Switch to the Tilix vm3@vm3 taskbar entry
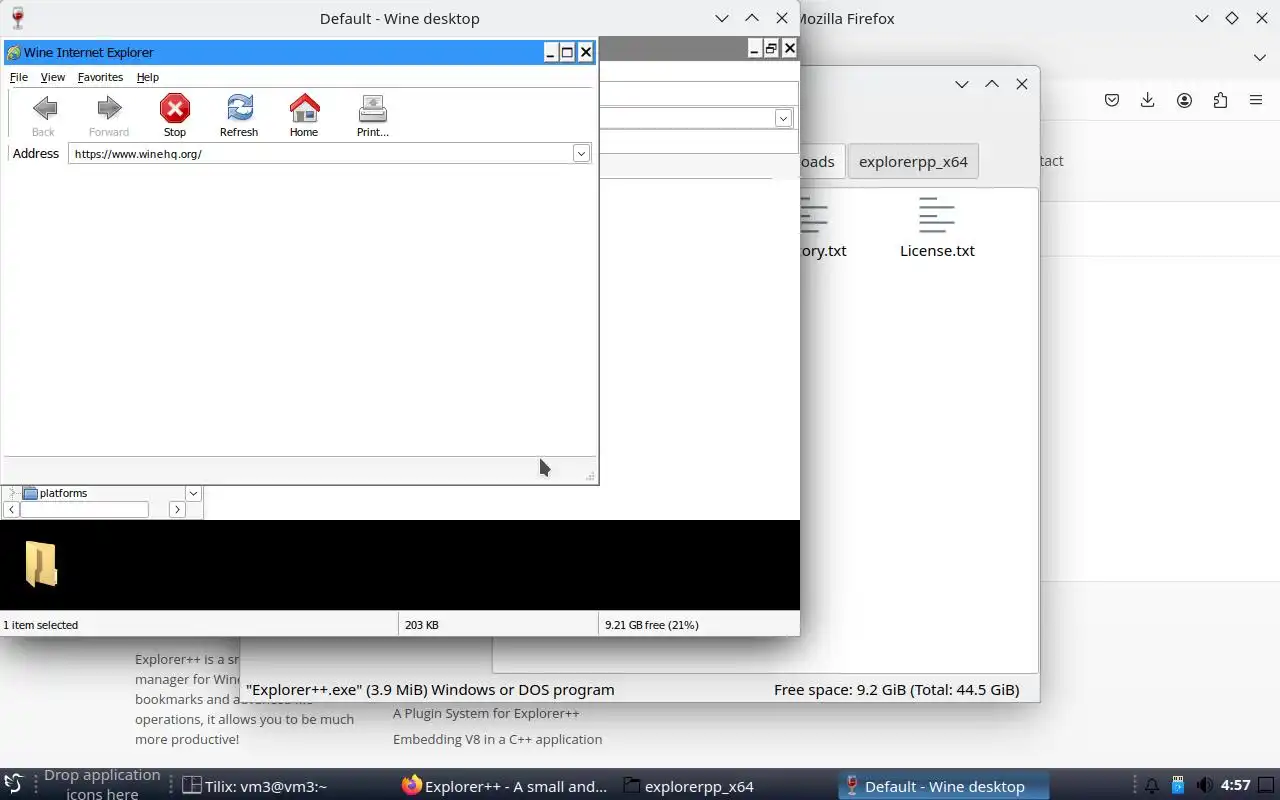The height and width of the screenshot is (800, 1280). (254, 786)
